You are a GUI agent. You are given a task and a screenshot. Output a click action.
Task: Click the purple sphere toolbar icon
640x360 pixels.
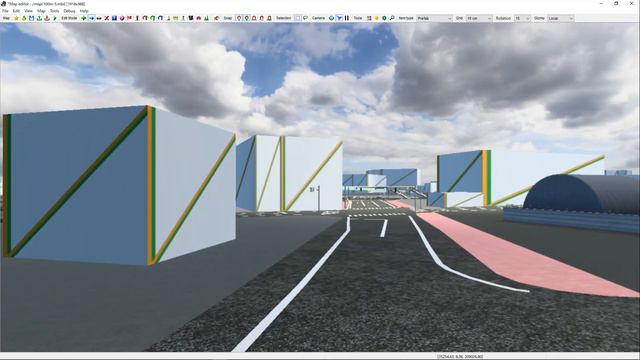[x=122, y=18]
